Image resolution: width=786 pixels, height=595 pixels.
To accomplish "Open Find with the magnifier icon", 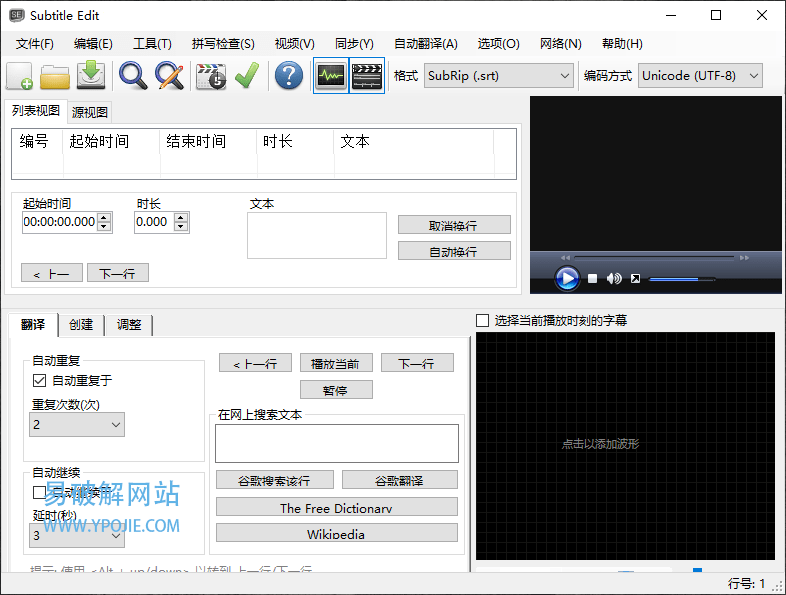I will [x=133, y=76].
